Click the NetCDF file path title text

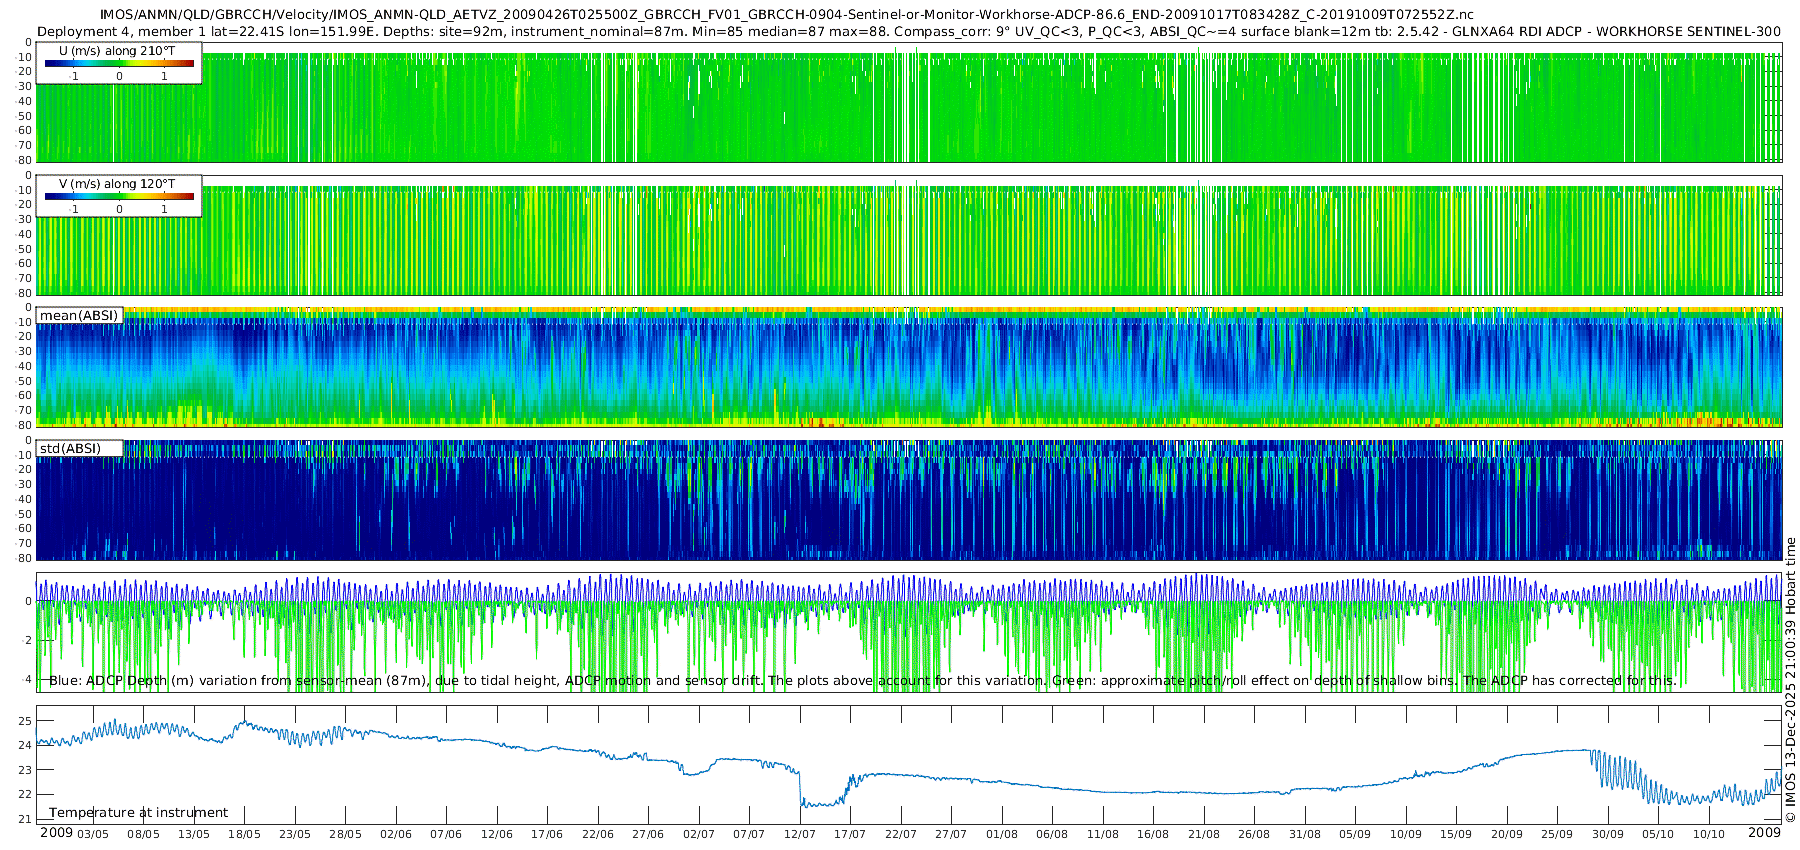tap(786, 14)
